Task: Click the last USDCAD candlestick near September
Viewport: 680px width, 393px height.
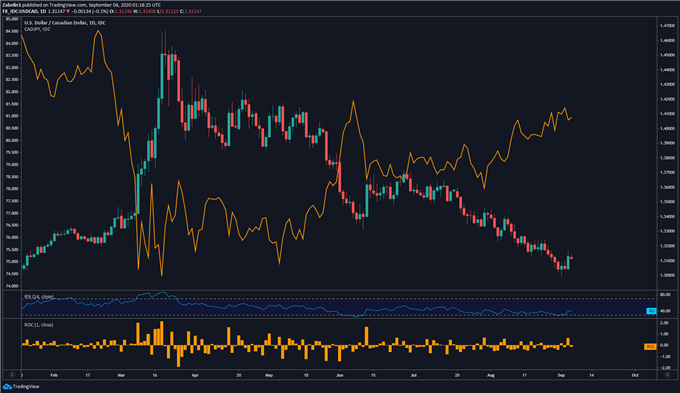Action: 572,258
